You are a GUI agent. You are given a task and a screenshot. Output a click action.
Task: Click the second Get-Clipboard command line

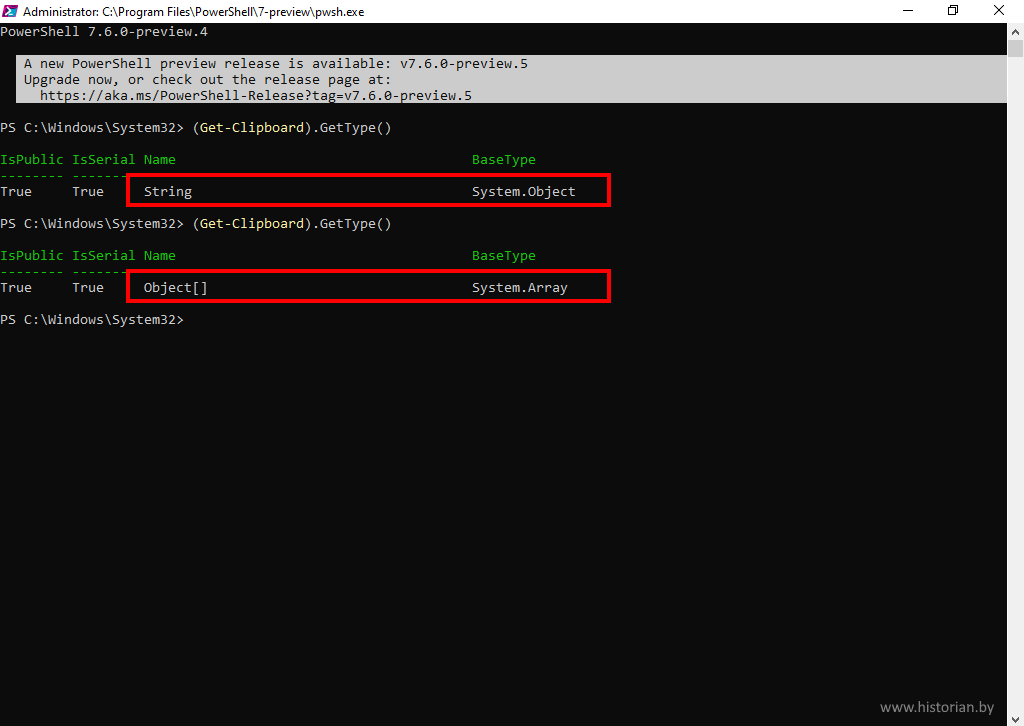click(x=291, y=224)
